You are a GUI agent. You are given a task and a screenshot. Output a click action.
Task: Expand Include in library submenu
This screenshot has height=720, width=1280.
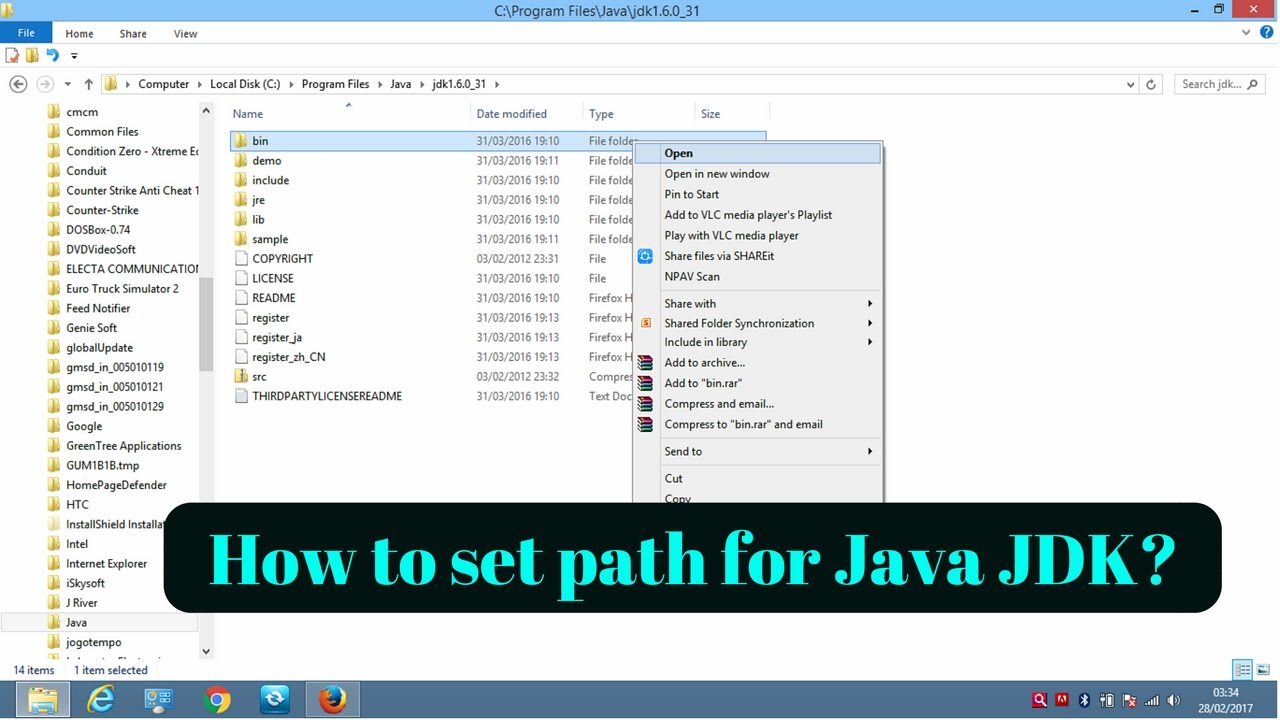(870, 342)
